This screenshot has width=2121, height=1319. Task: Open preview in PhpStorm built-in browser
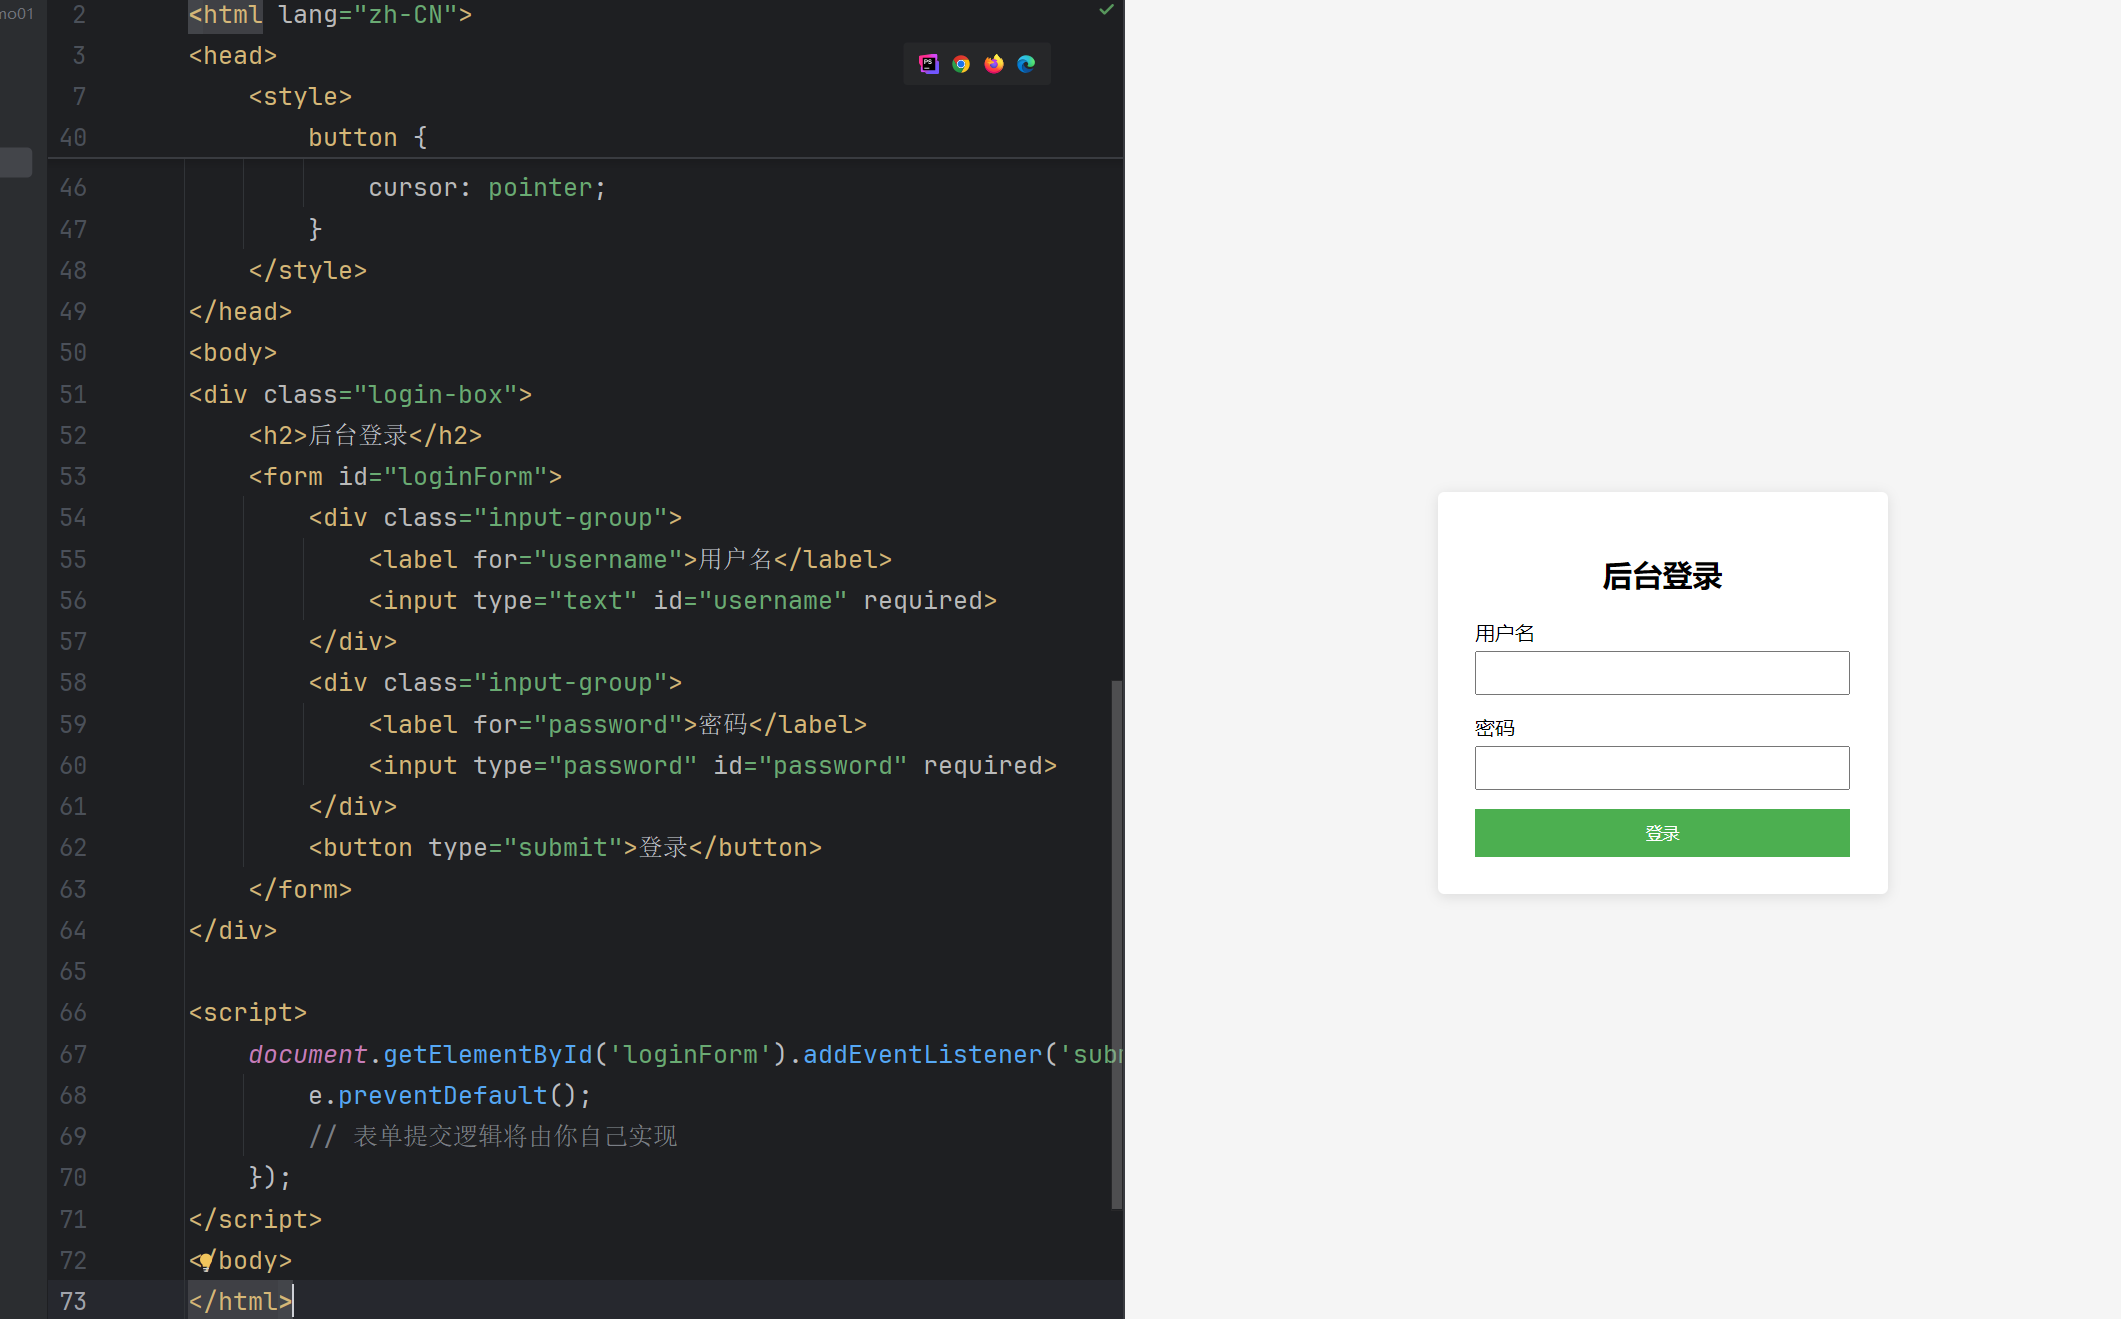pos(928,64)
